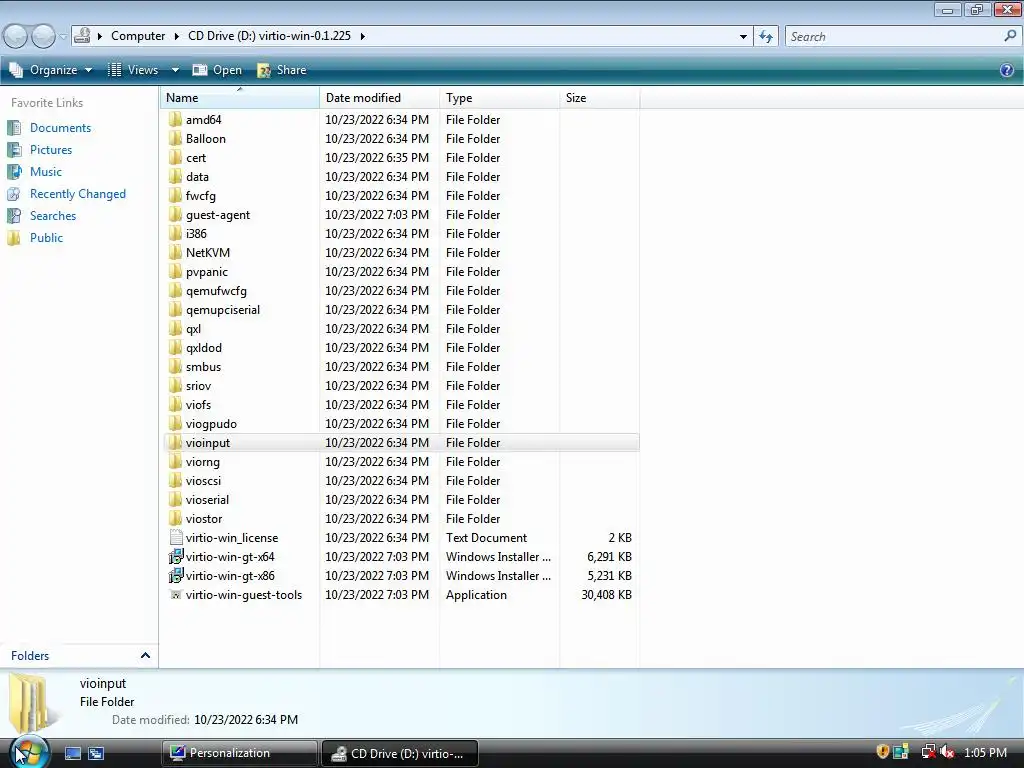Select the virtio-win-guest-tools application icon
This screenshot has height=768, width=1024.
(175, 595)
